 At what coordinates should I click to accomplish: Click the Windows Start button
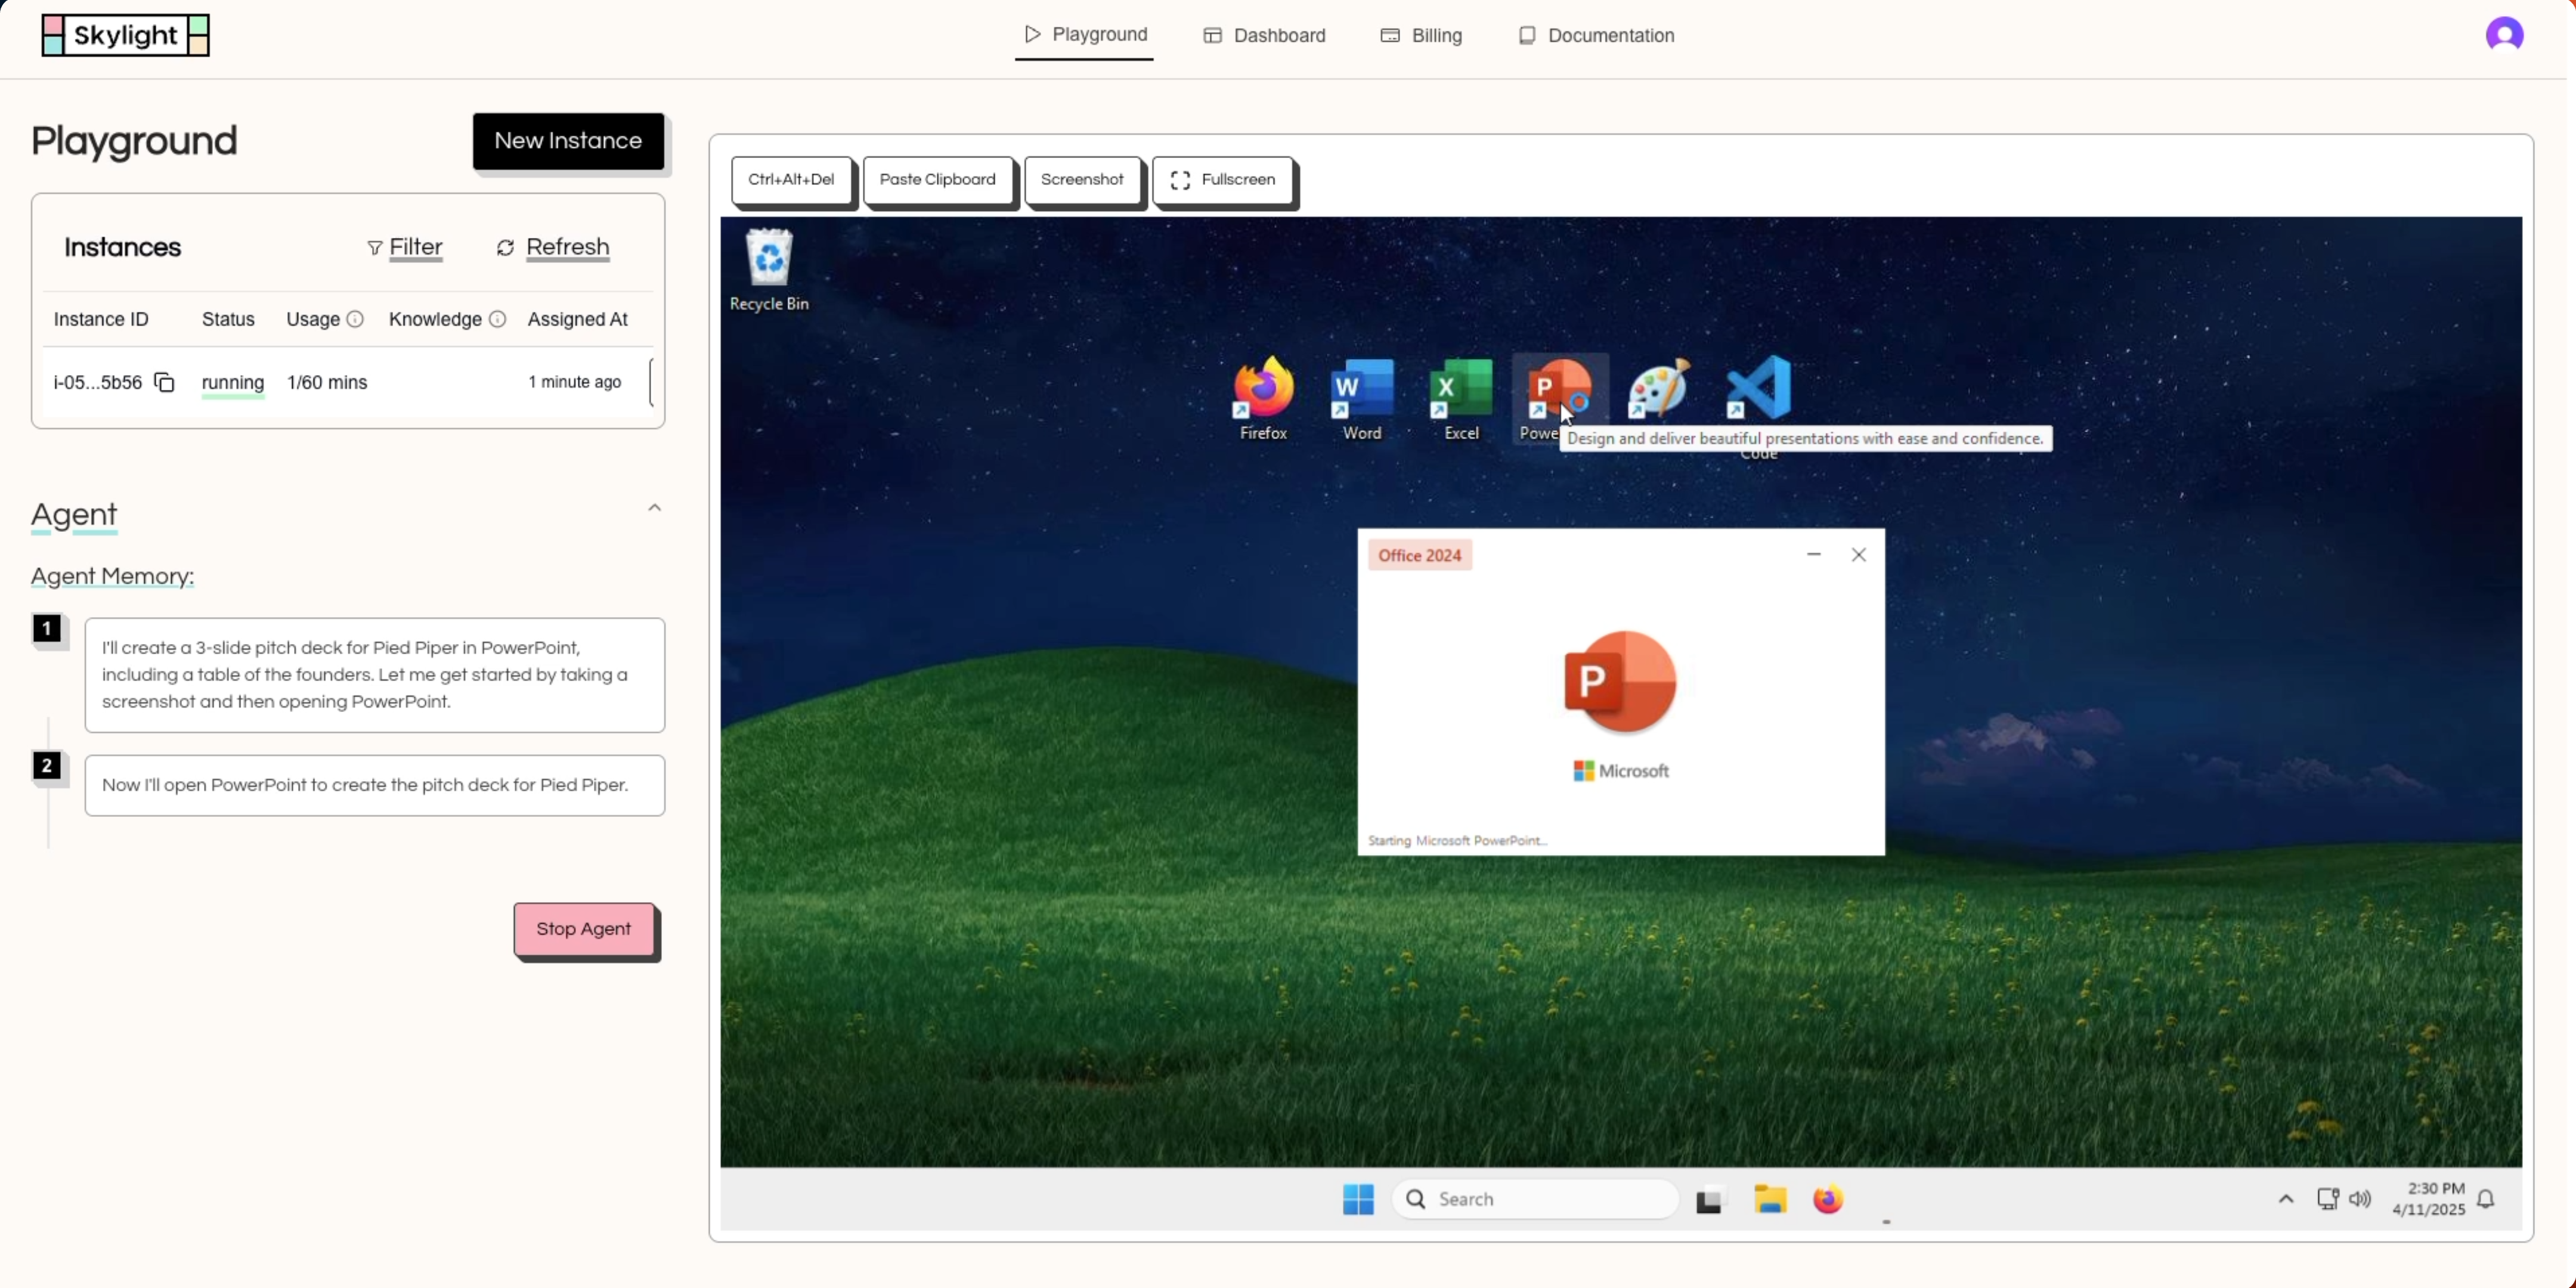click(1358, 1199)
